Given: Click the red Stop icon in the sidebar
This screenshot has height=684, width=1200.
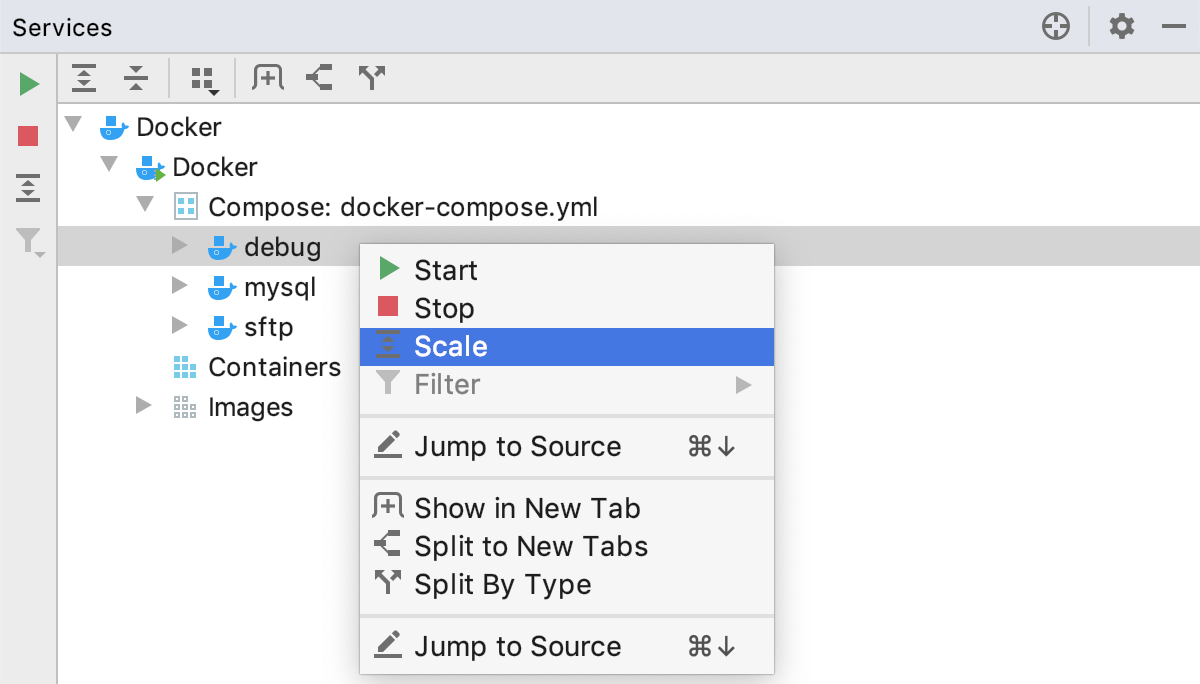Looking at the screenshot, I should (x=27, y=135).
